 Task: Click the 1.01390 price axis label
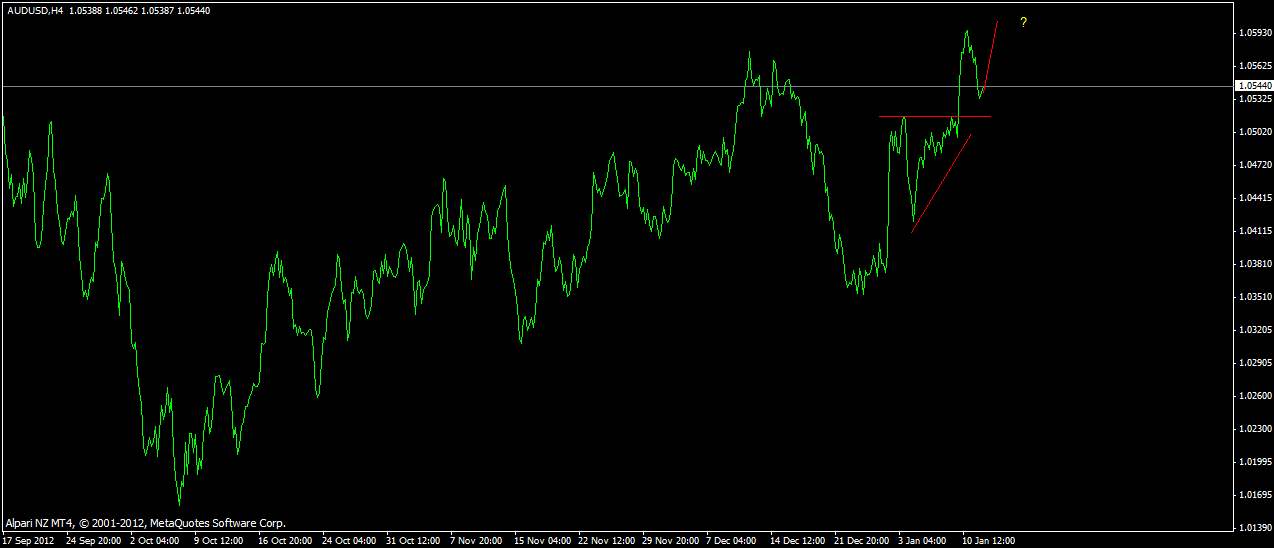pyautogui.click(x=1254, y=528)
